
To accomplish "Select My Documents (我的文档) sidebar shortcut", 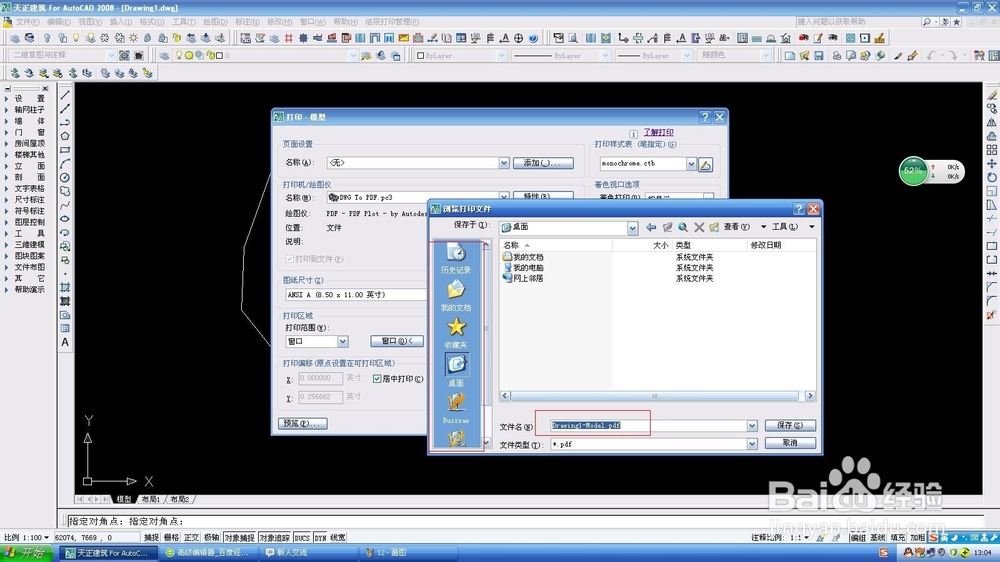I will pos(455,296).
